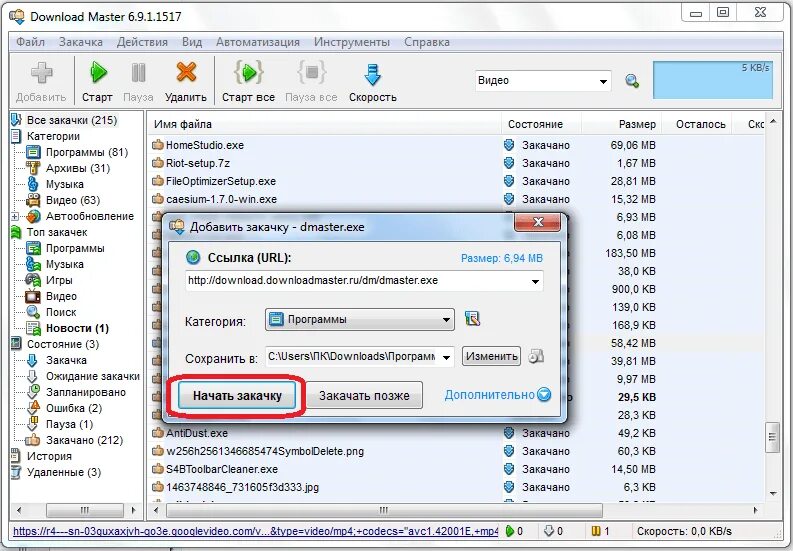This screenshot has width=793, height=551.
Task: Select AntiDust.exe in file list
Action: tap(197, 433)
